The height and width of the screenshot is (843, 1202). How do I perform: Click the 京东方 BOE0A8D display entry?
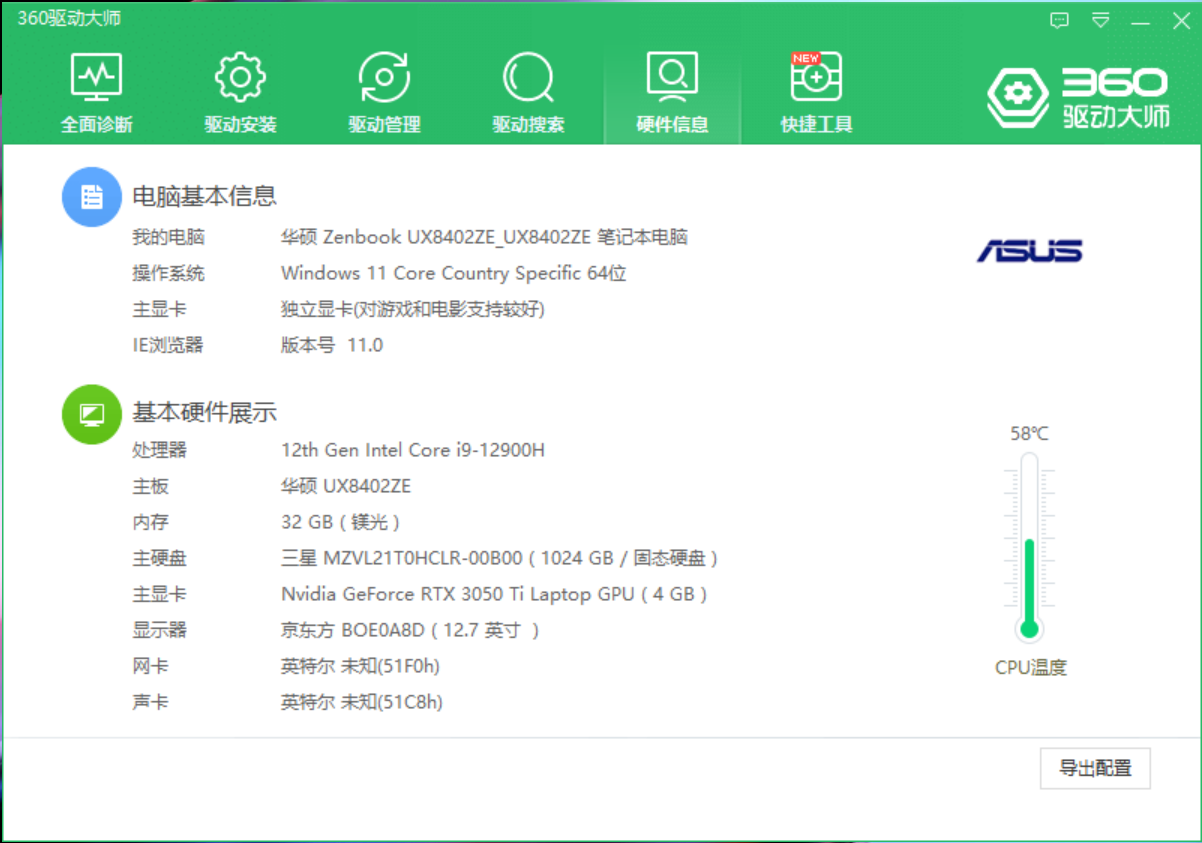[x=411, y=630]
